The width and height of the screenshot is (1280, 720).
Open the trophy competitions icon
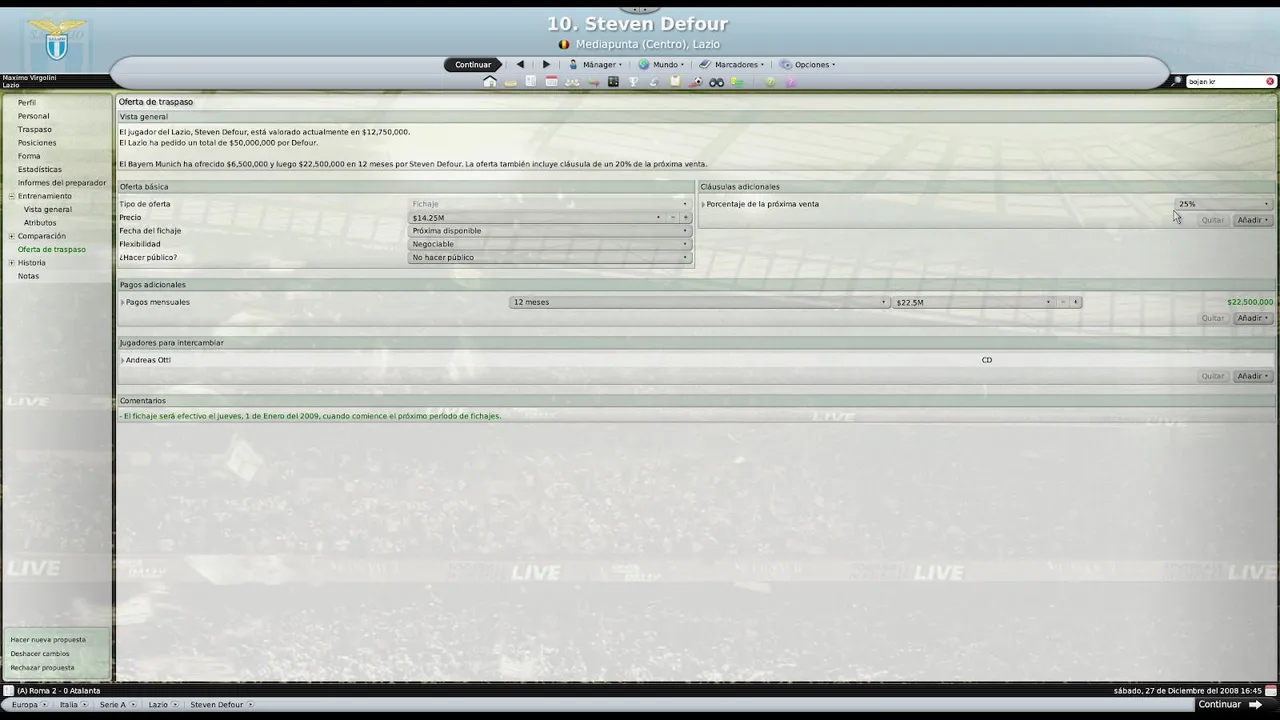(x=633, y=82)
